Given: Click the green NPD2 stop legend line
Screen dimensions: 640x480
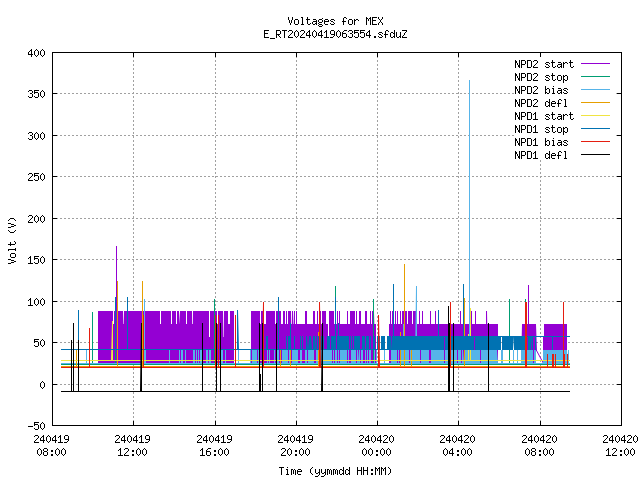Looking at the screenshot, I should (x=596, y=77).
